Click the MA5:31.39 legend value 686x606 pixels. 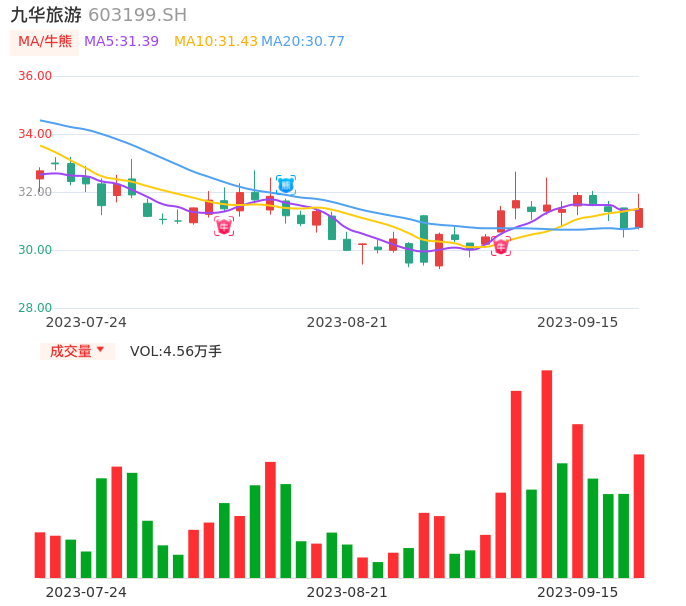pyautogui.click(x=121, y=42)
